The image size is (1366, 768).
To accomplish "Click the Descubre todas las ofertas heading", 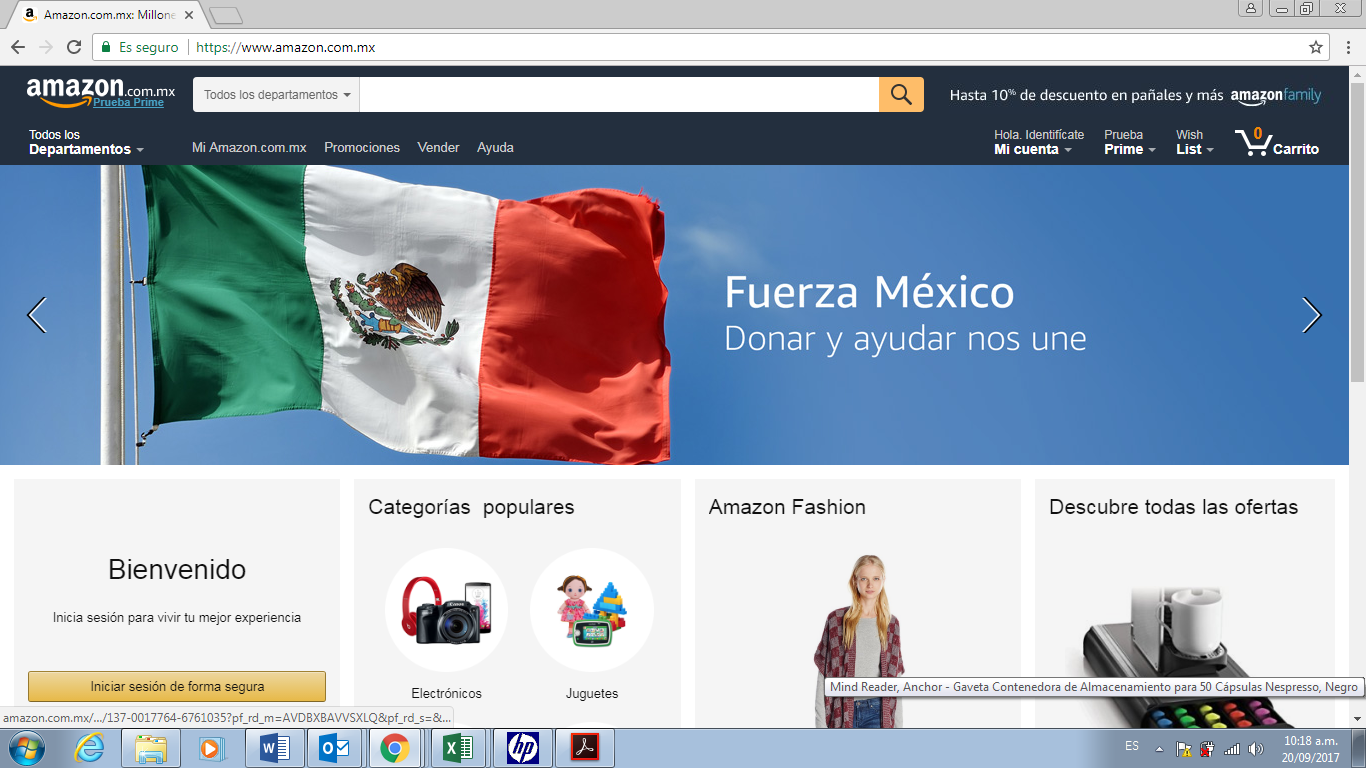I will click(1173, 507).
